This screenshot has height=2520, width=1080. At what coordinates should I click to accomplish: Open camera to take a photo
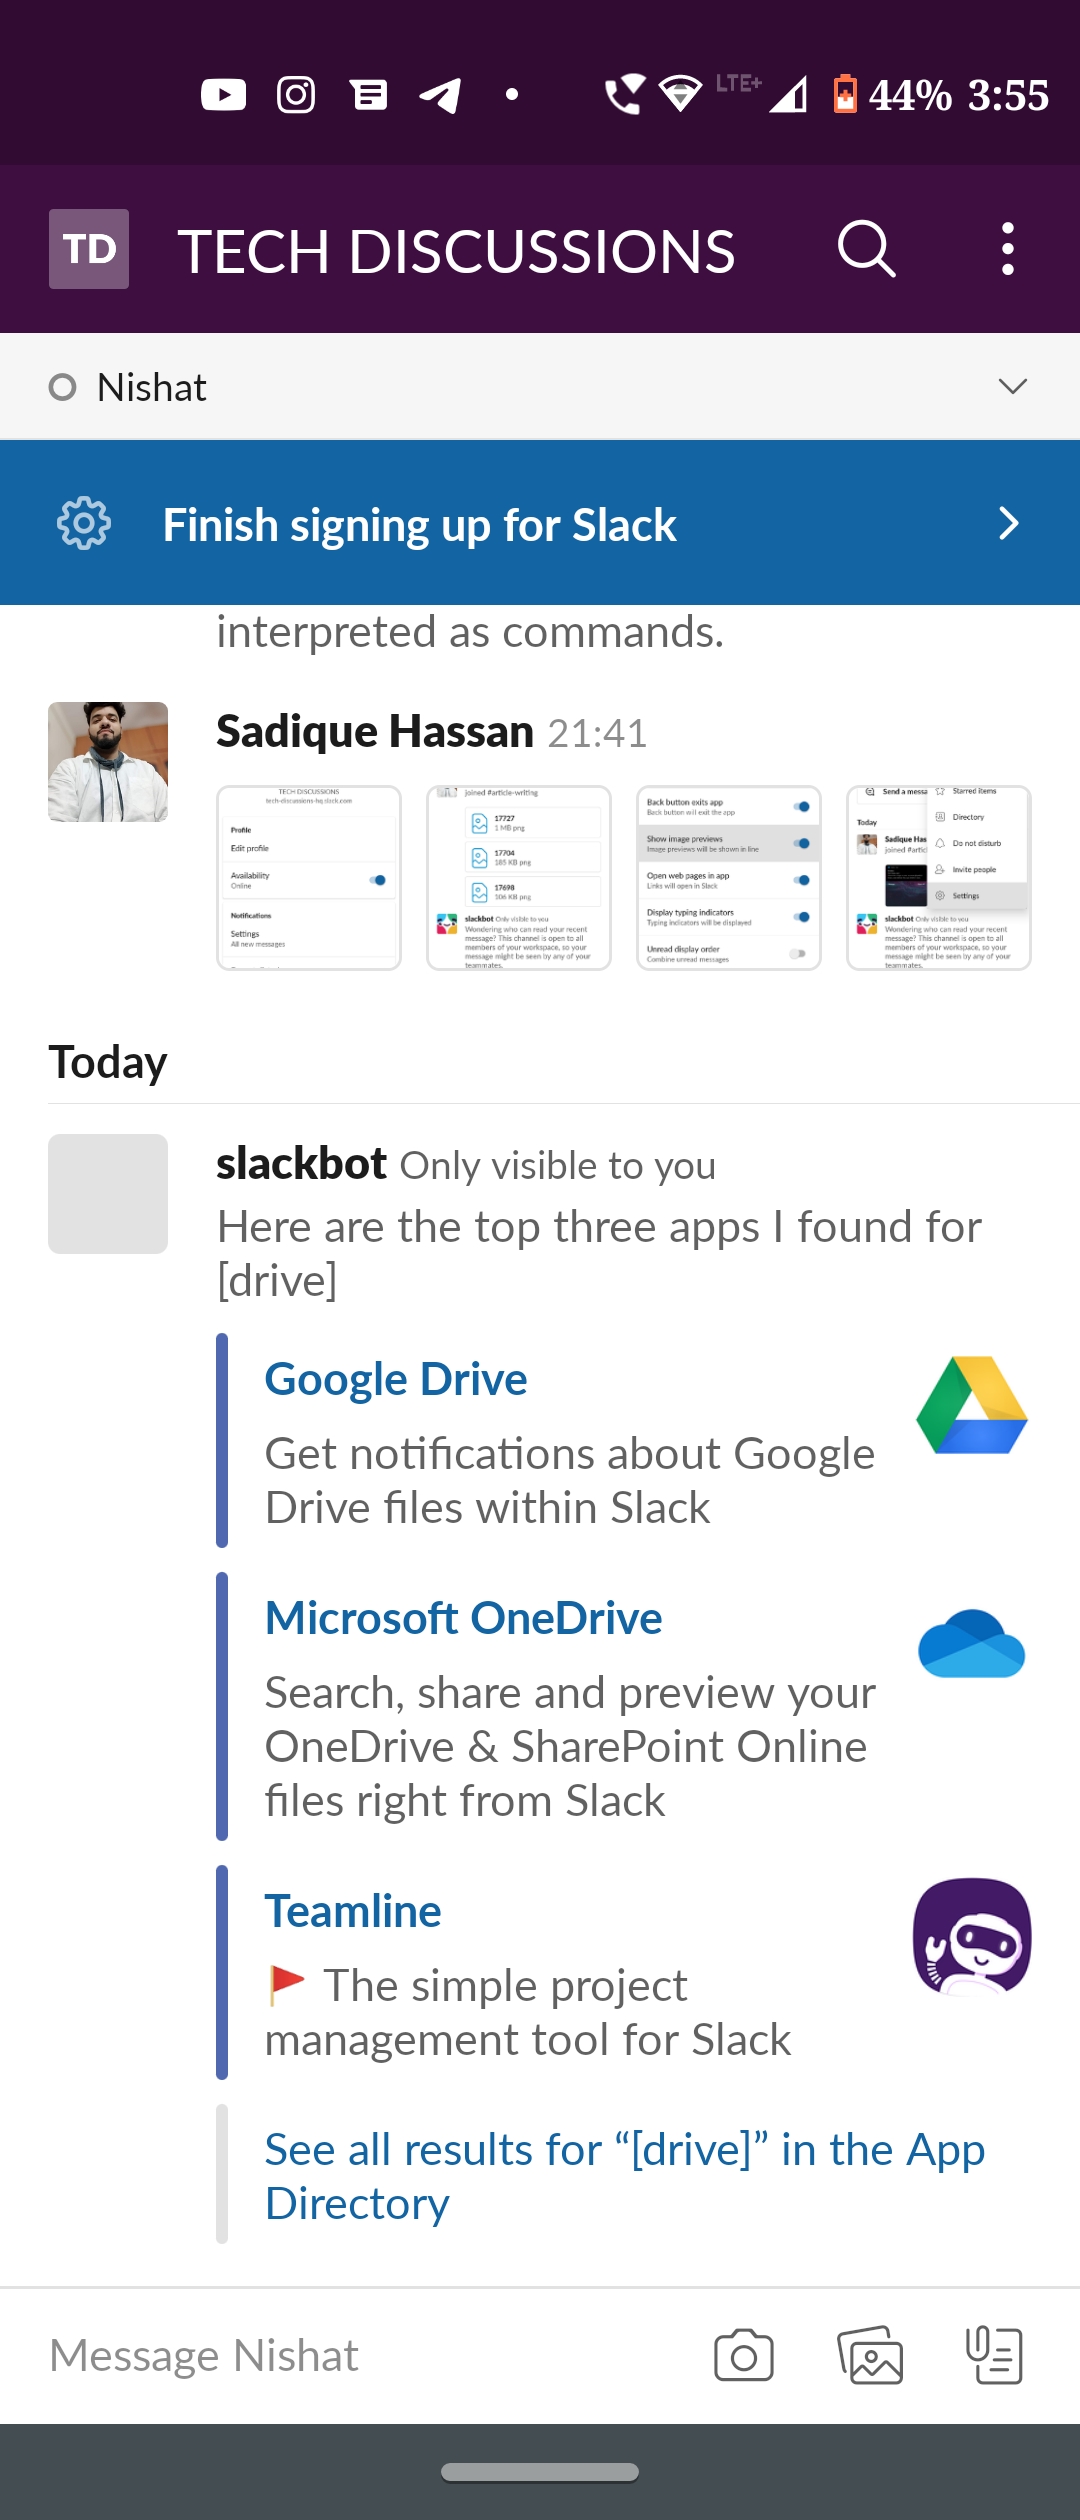(x=744, y=2356)
